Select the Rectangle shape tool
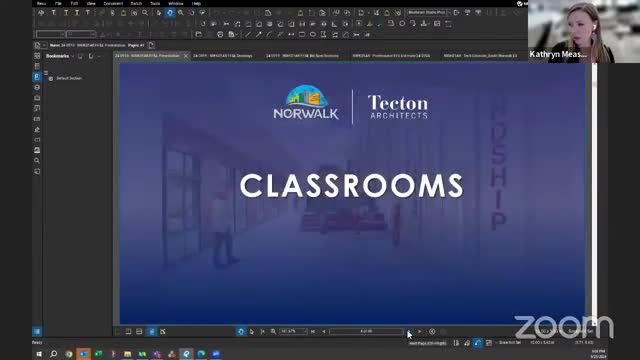 pyautogui.click(x=302, y=35)
